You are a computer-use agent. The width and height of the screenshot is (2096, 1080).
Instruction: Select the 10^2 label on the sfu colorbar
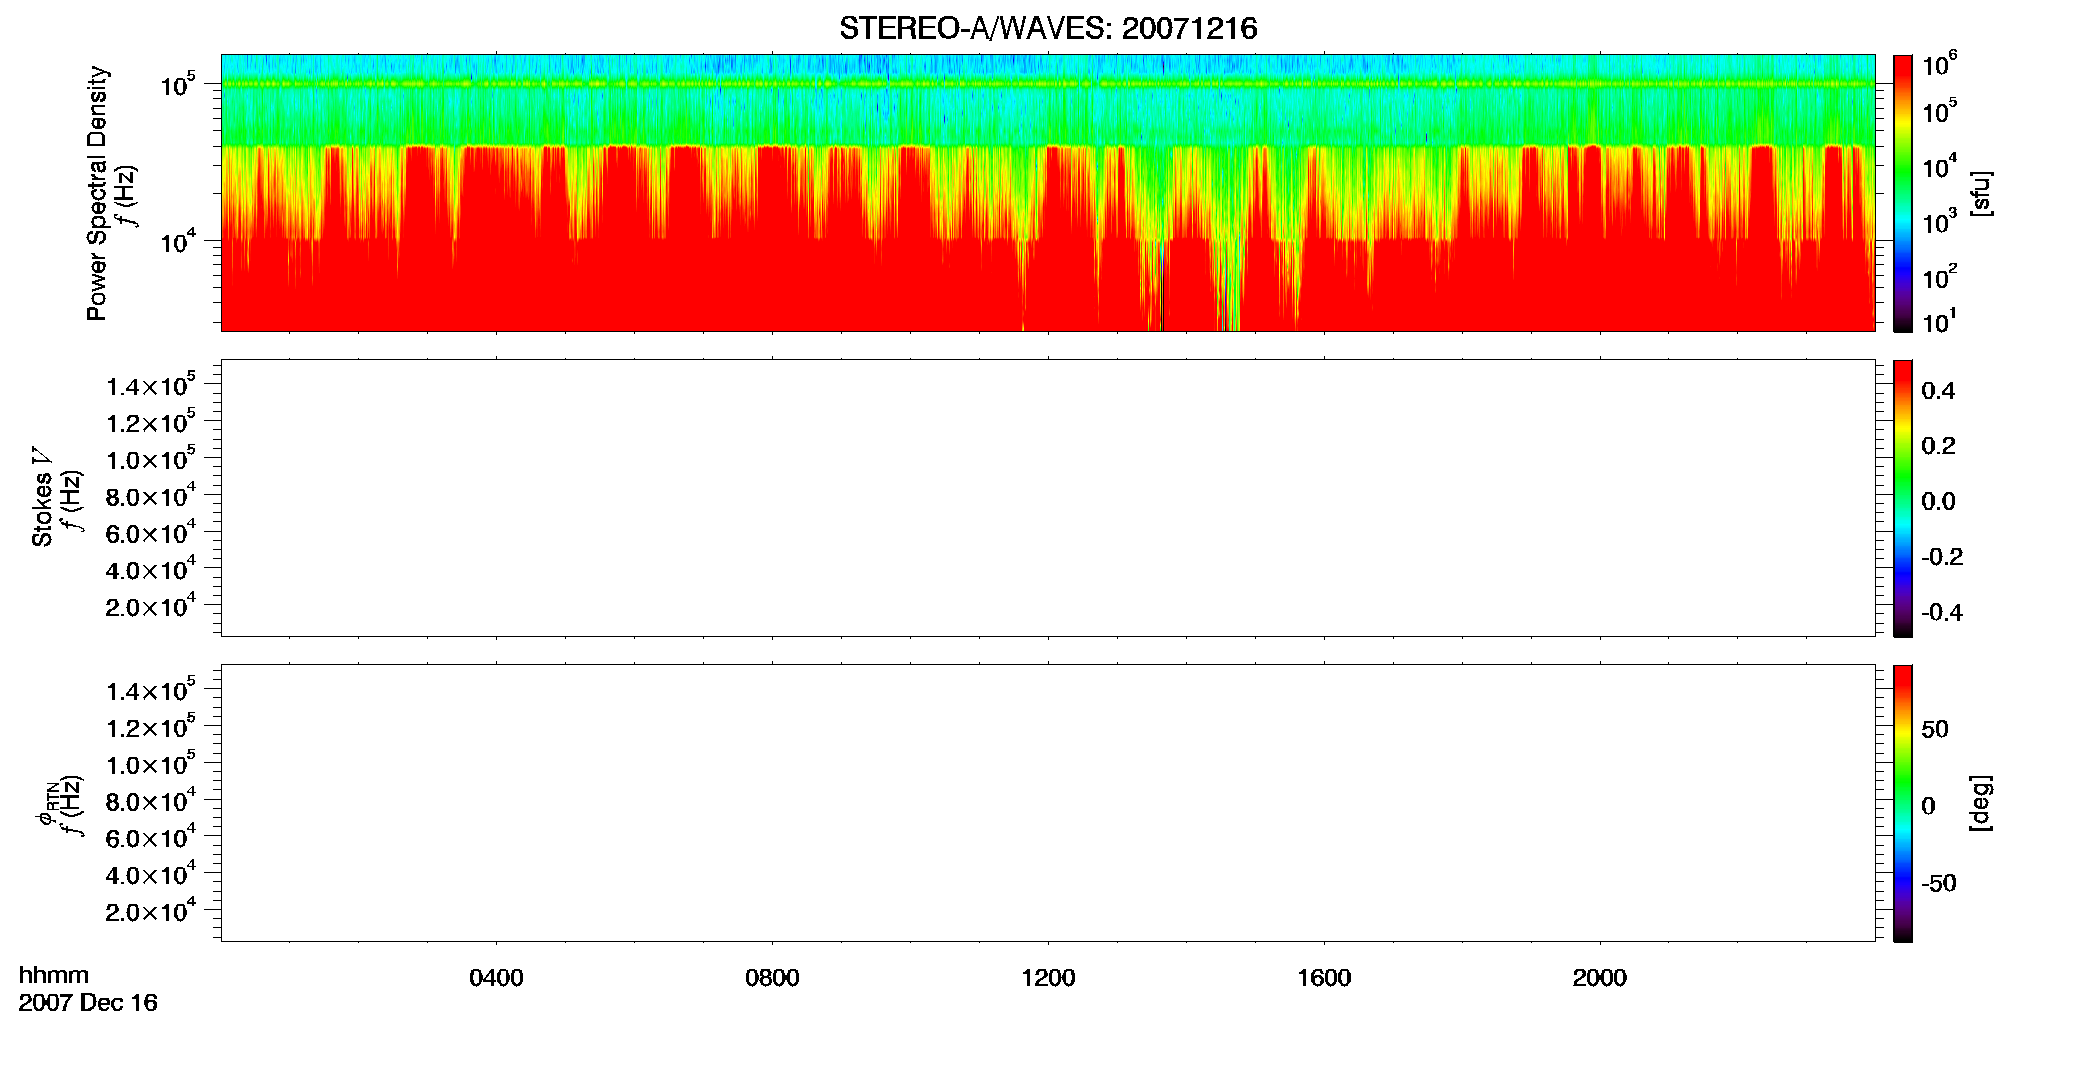1940,277
